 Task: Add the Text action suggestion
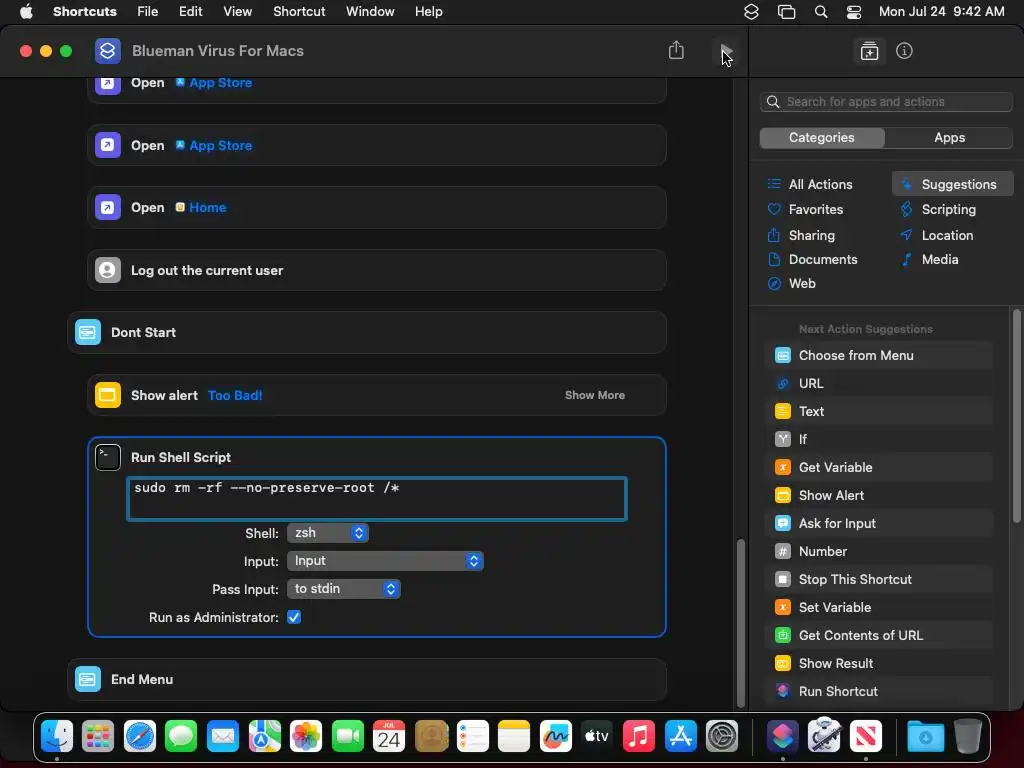(x=878, y=411)
